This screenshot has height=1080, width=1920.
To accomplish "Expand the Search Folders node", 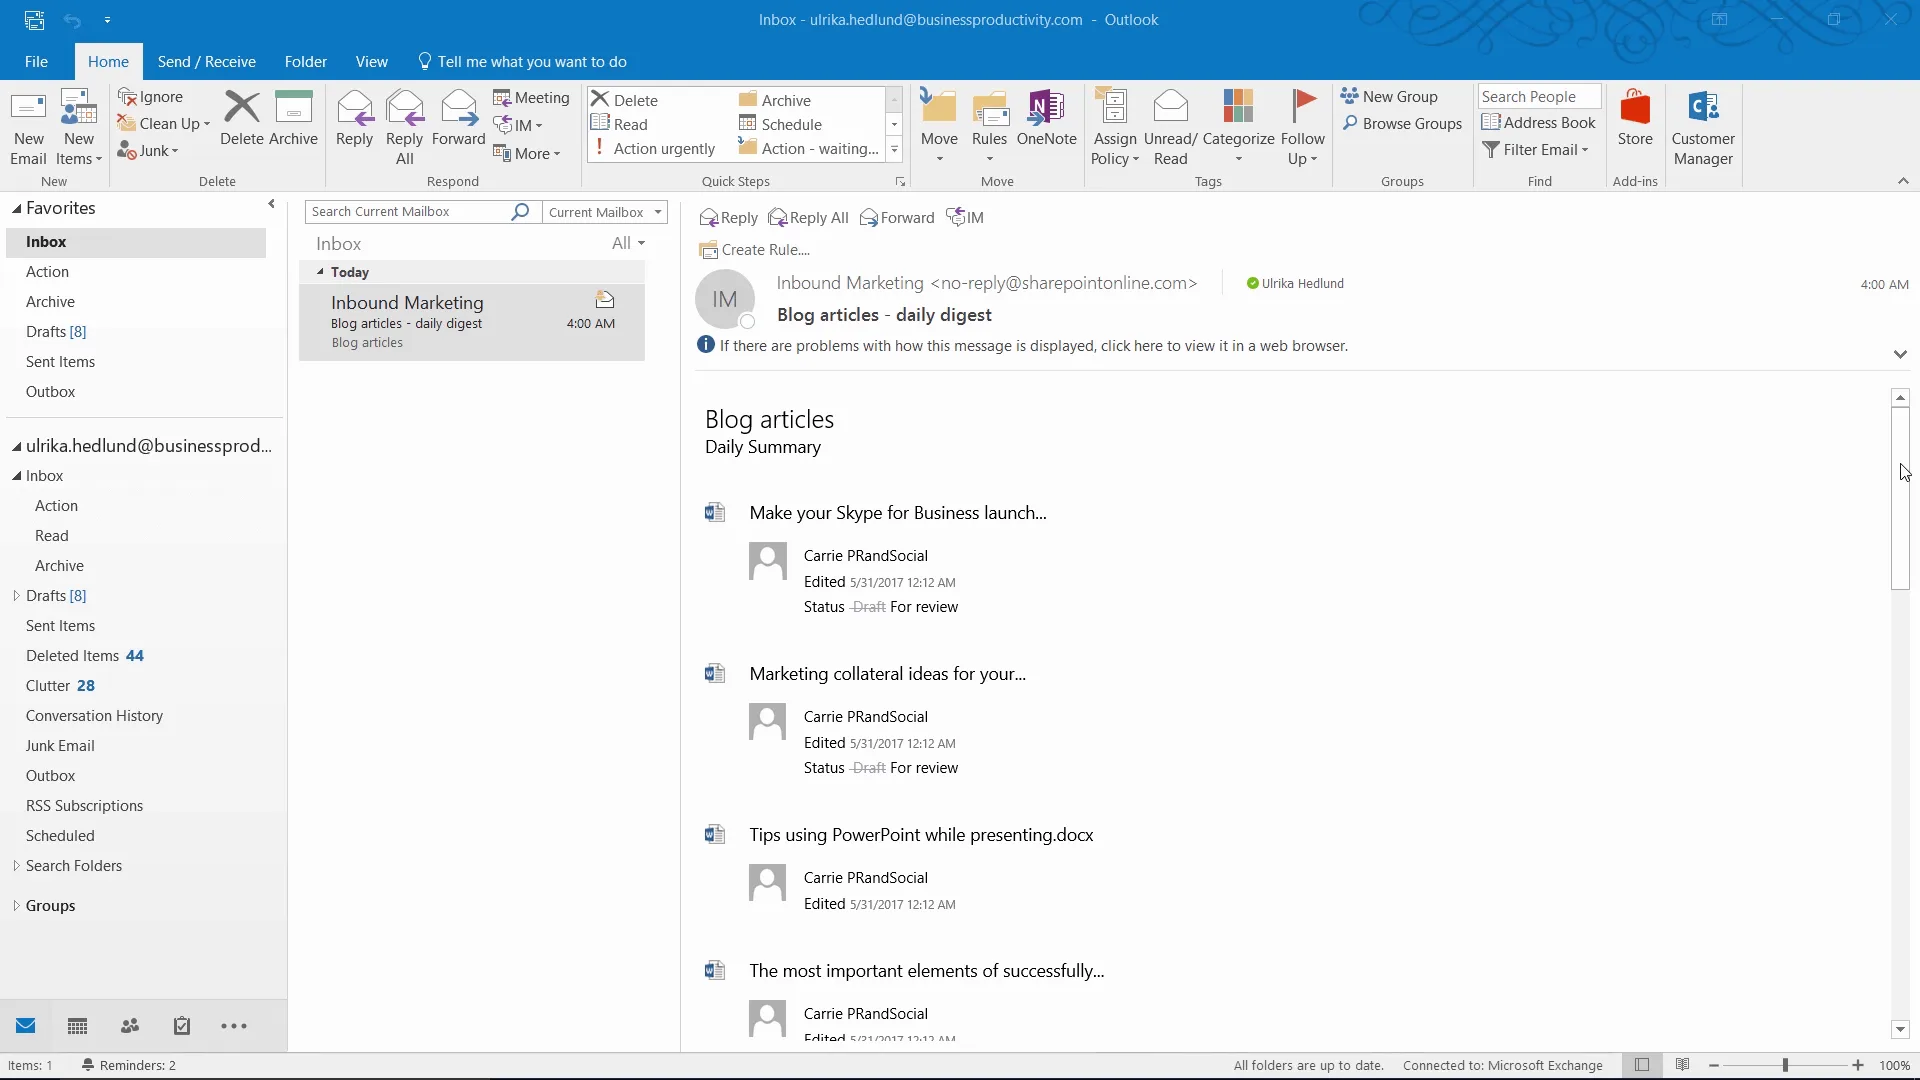I will [x=16, y=866].
